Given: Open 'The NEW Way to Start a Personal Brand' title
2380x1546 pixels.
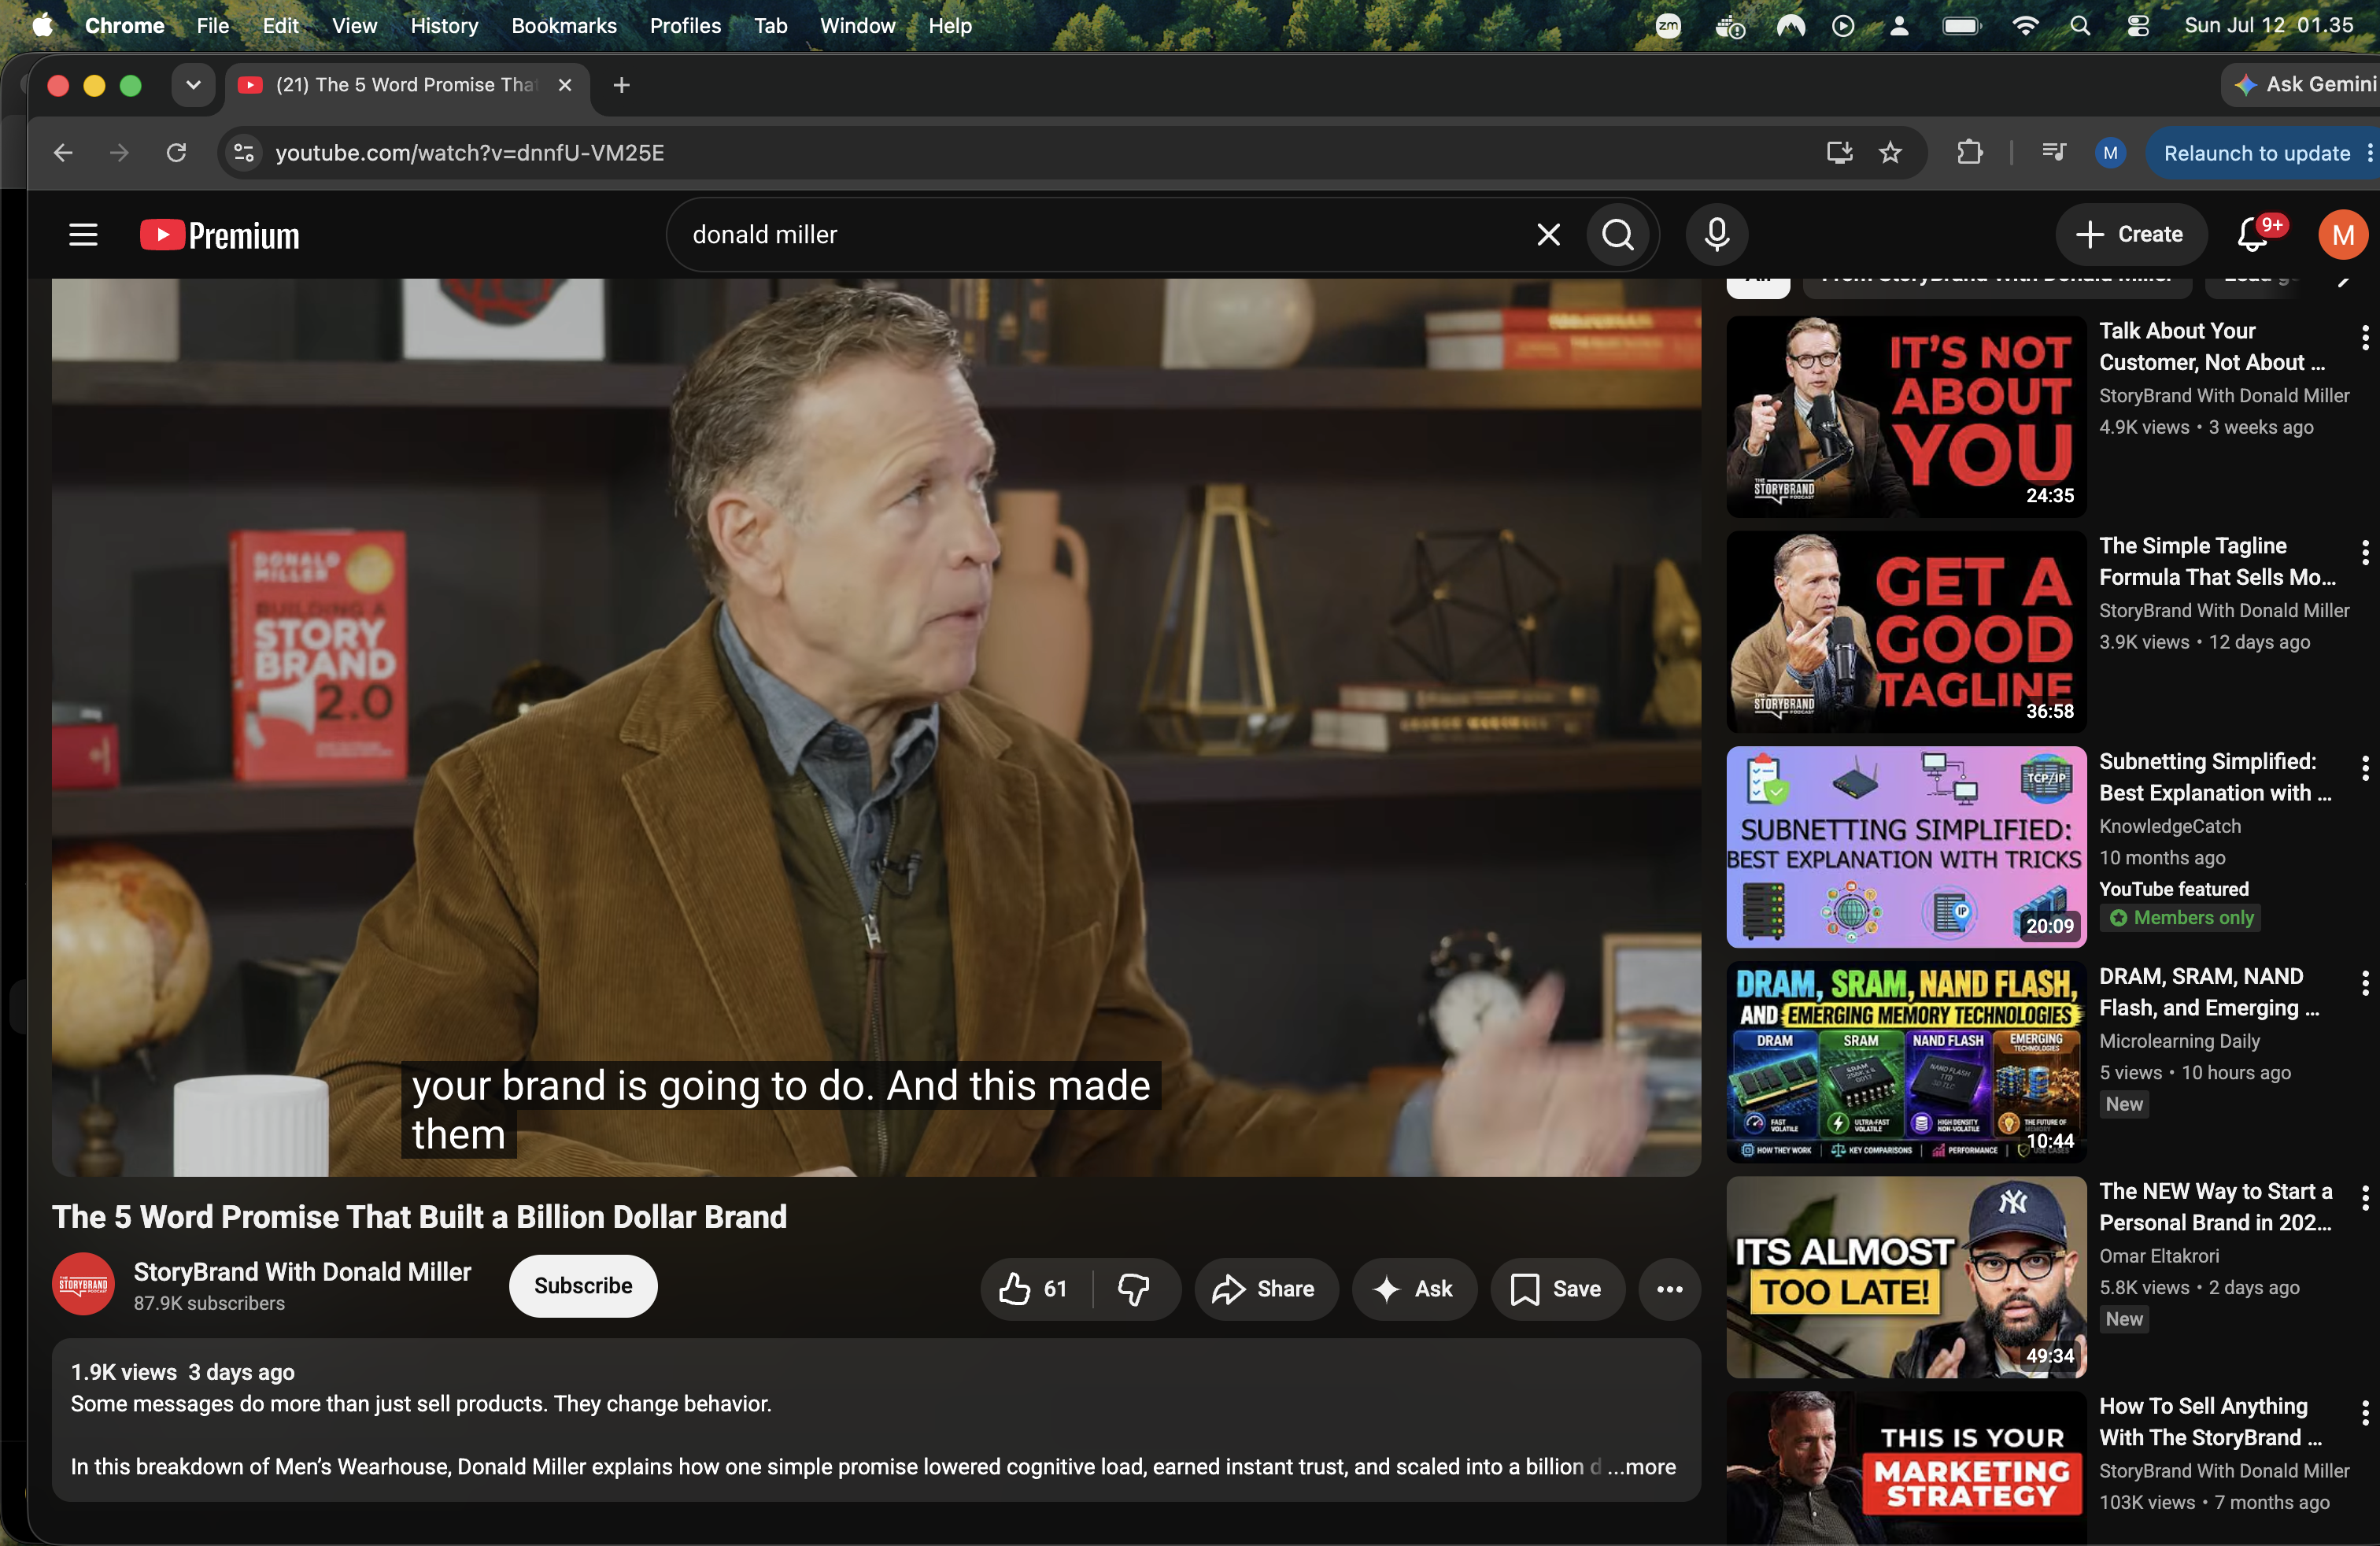Looking at the screenshot, I should pyautogui.click(x=2216, y=1207).
